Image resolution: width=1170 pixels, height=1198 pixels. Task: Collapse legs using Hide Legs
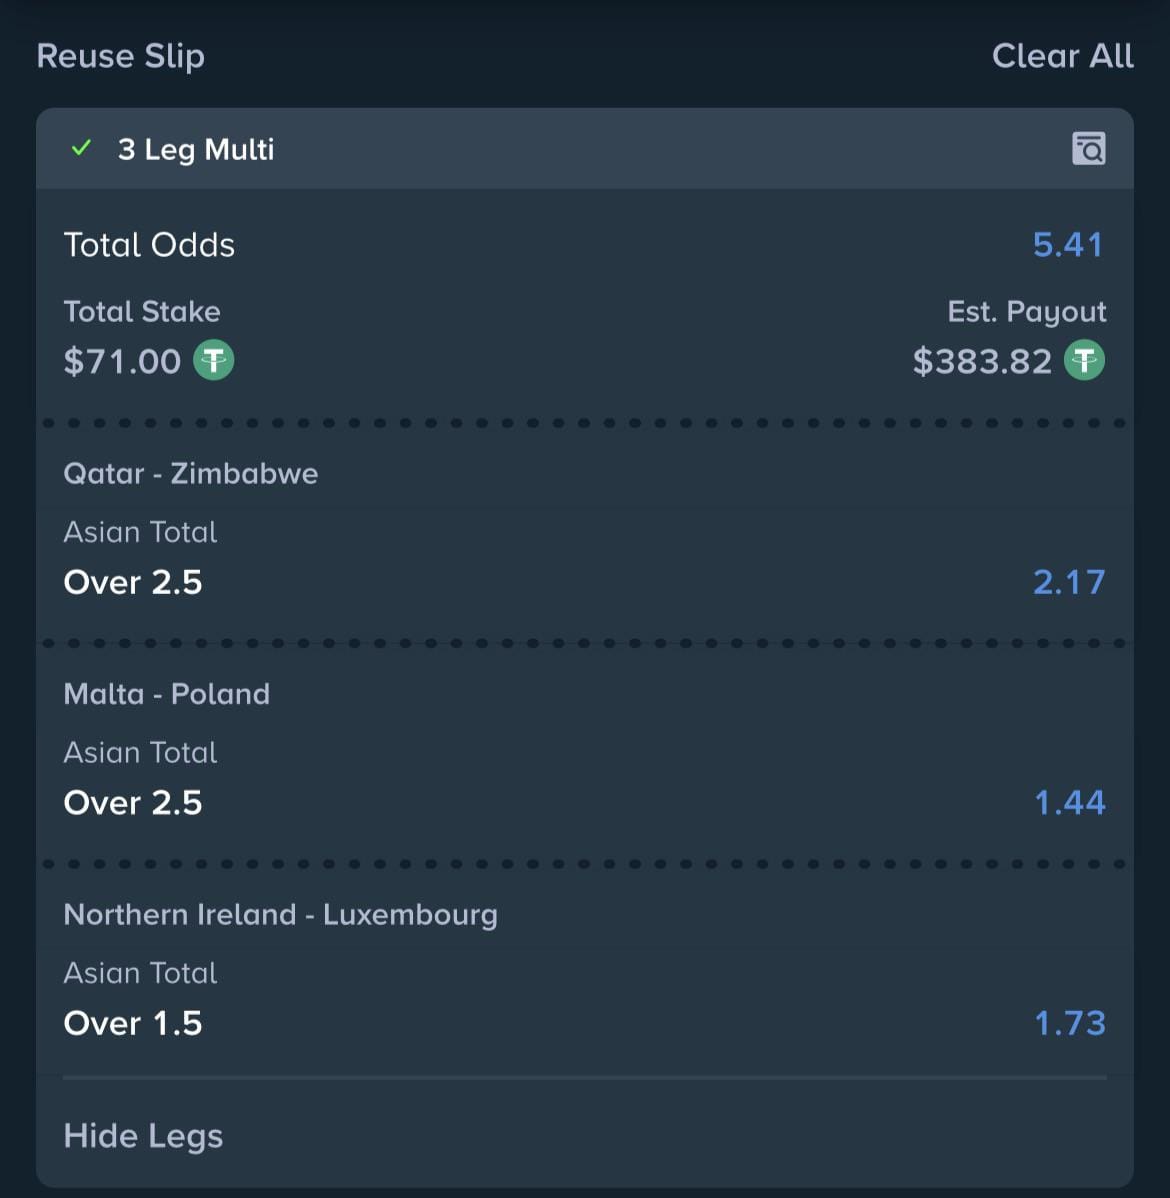click(142, 1135)
